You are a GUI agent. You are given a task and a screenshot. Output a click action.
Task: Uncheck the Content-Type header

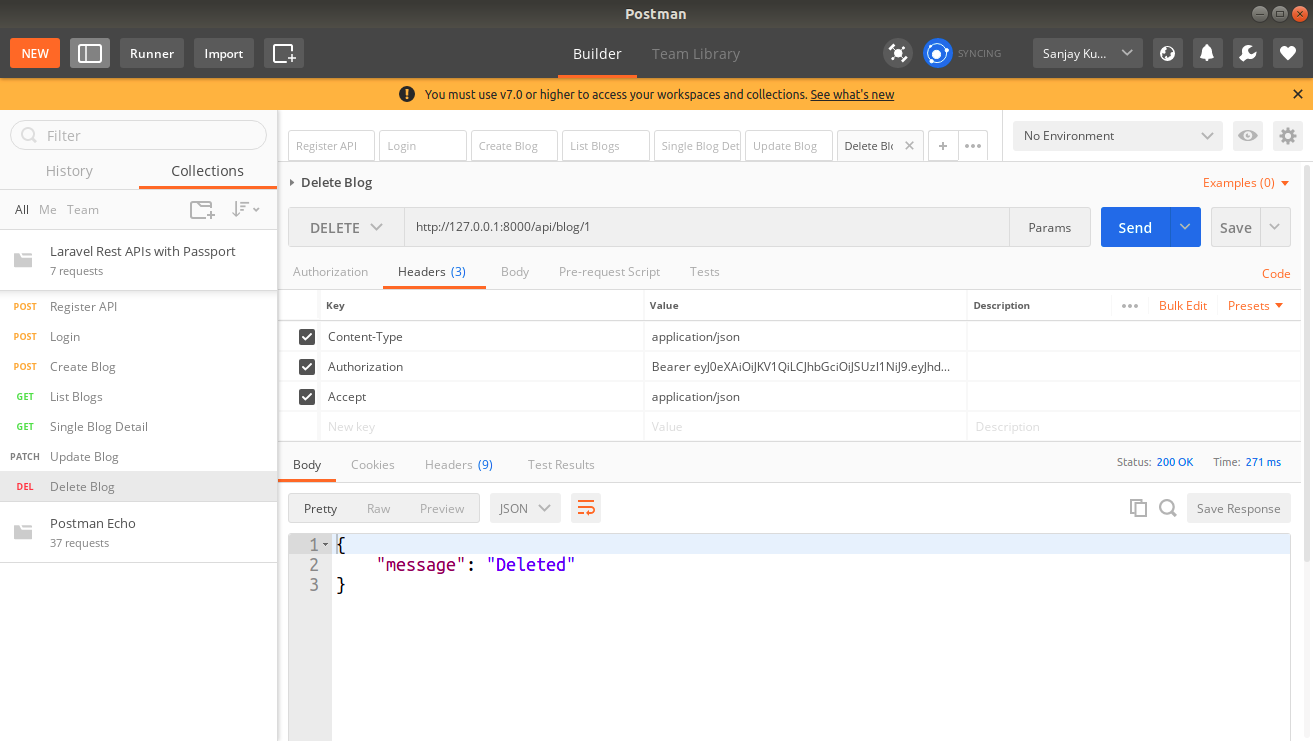(x=307, y=337)
